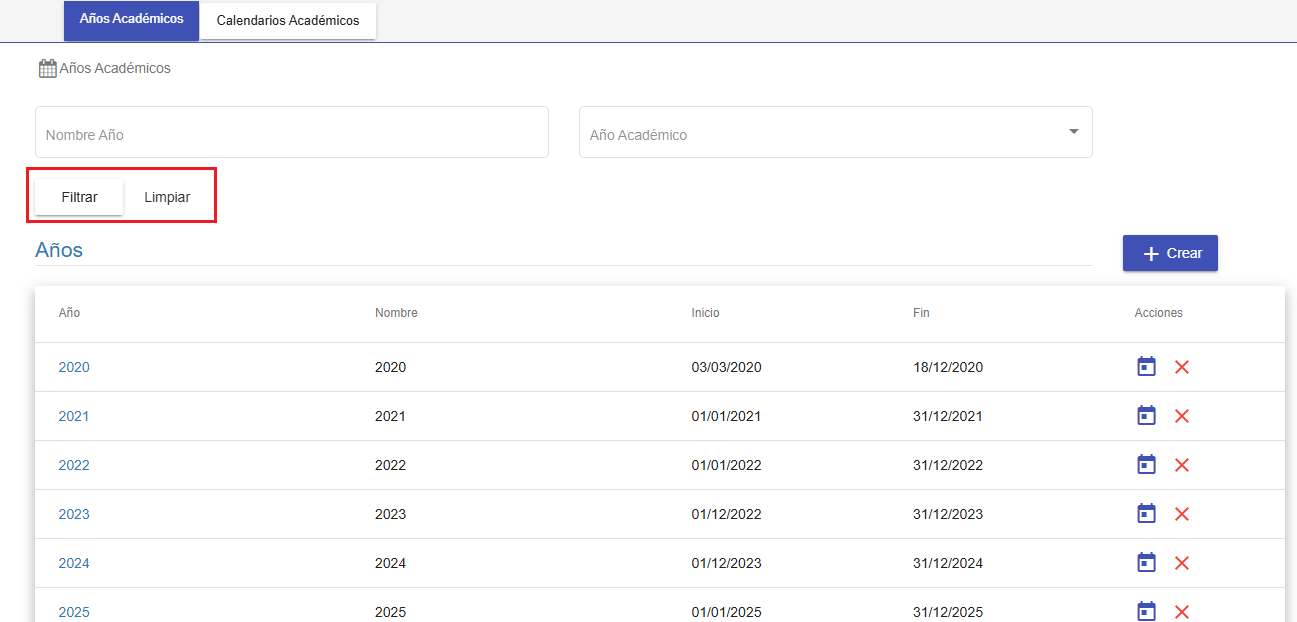This screenshot has height=622, width=1297.
Task: Switch to Calendarios Académicos tab
Action: [288, 21]
